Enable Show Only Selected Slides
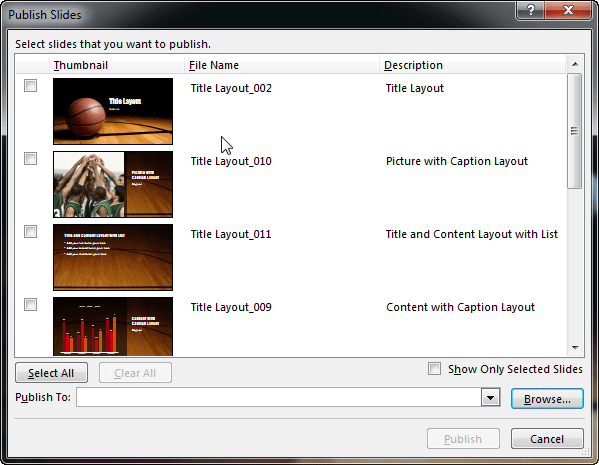 tap(434, 369)
